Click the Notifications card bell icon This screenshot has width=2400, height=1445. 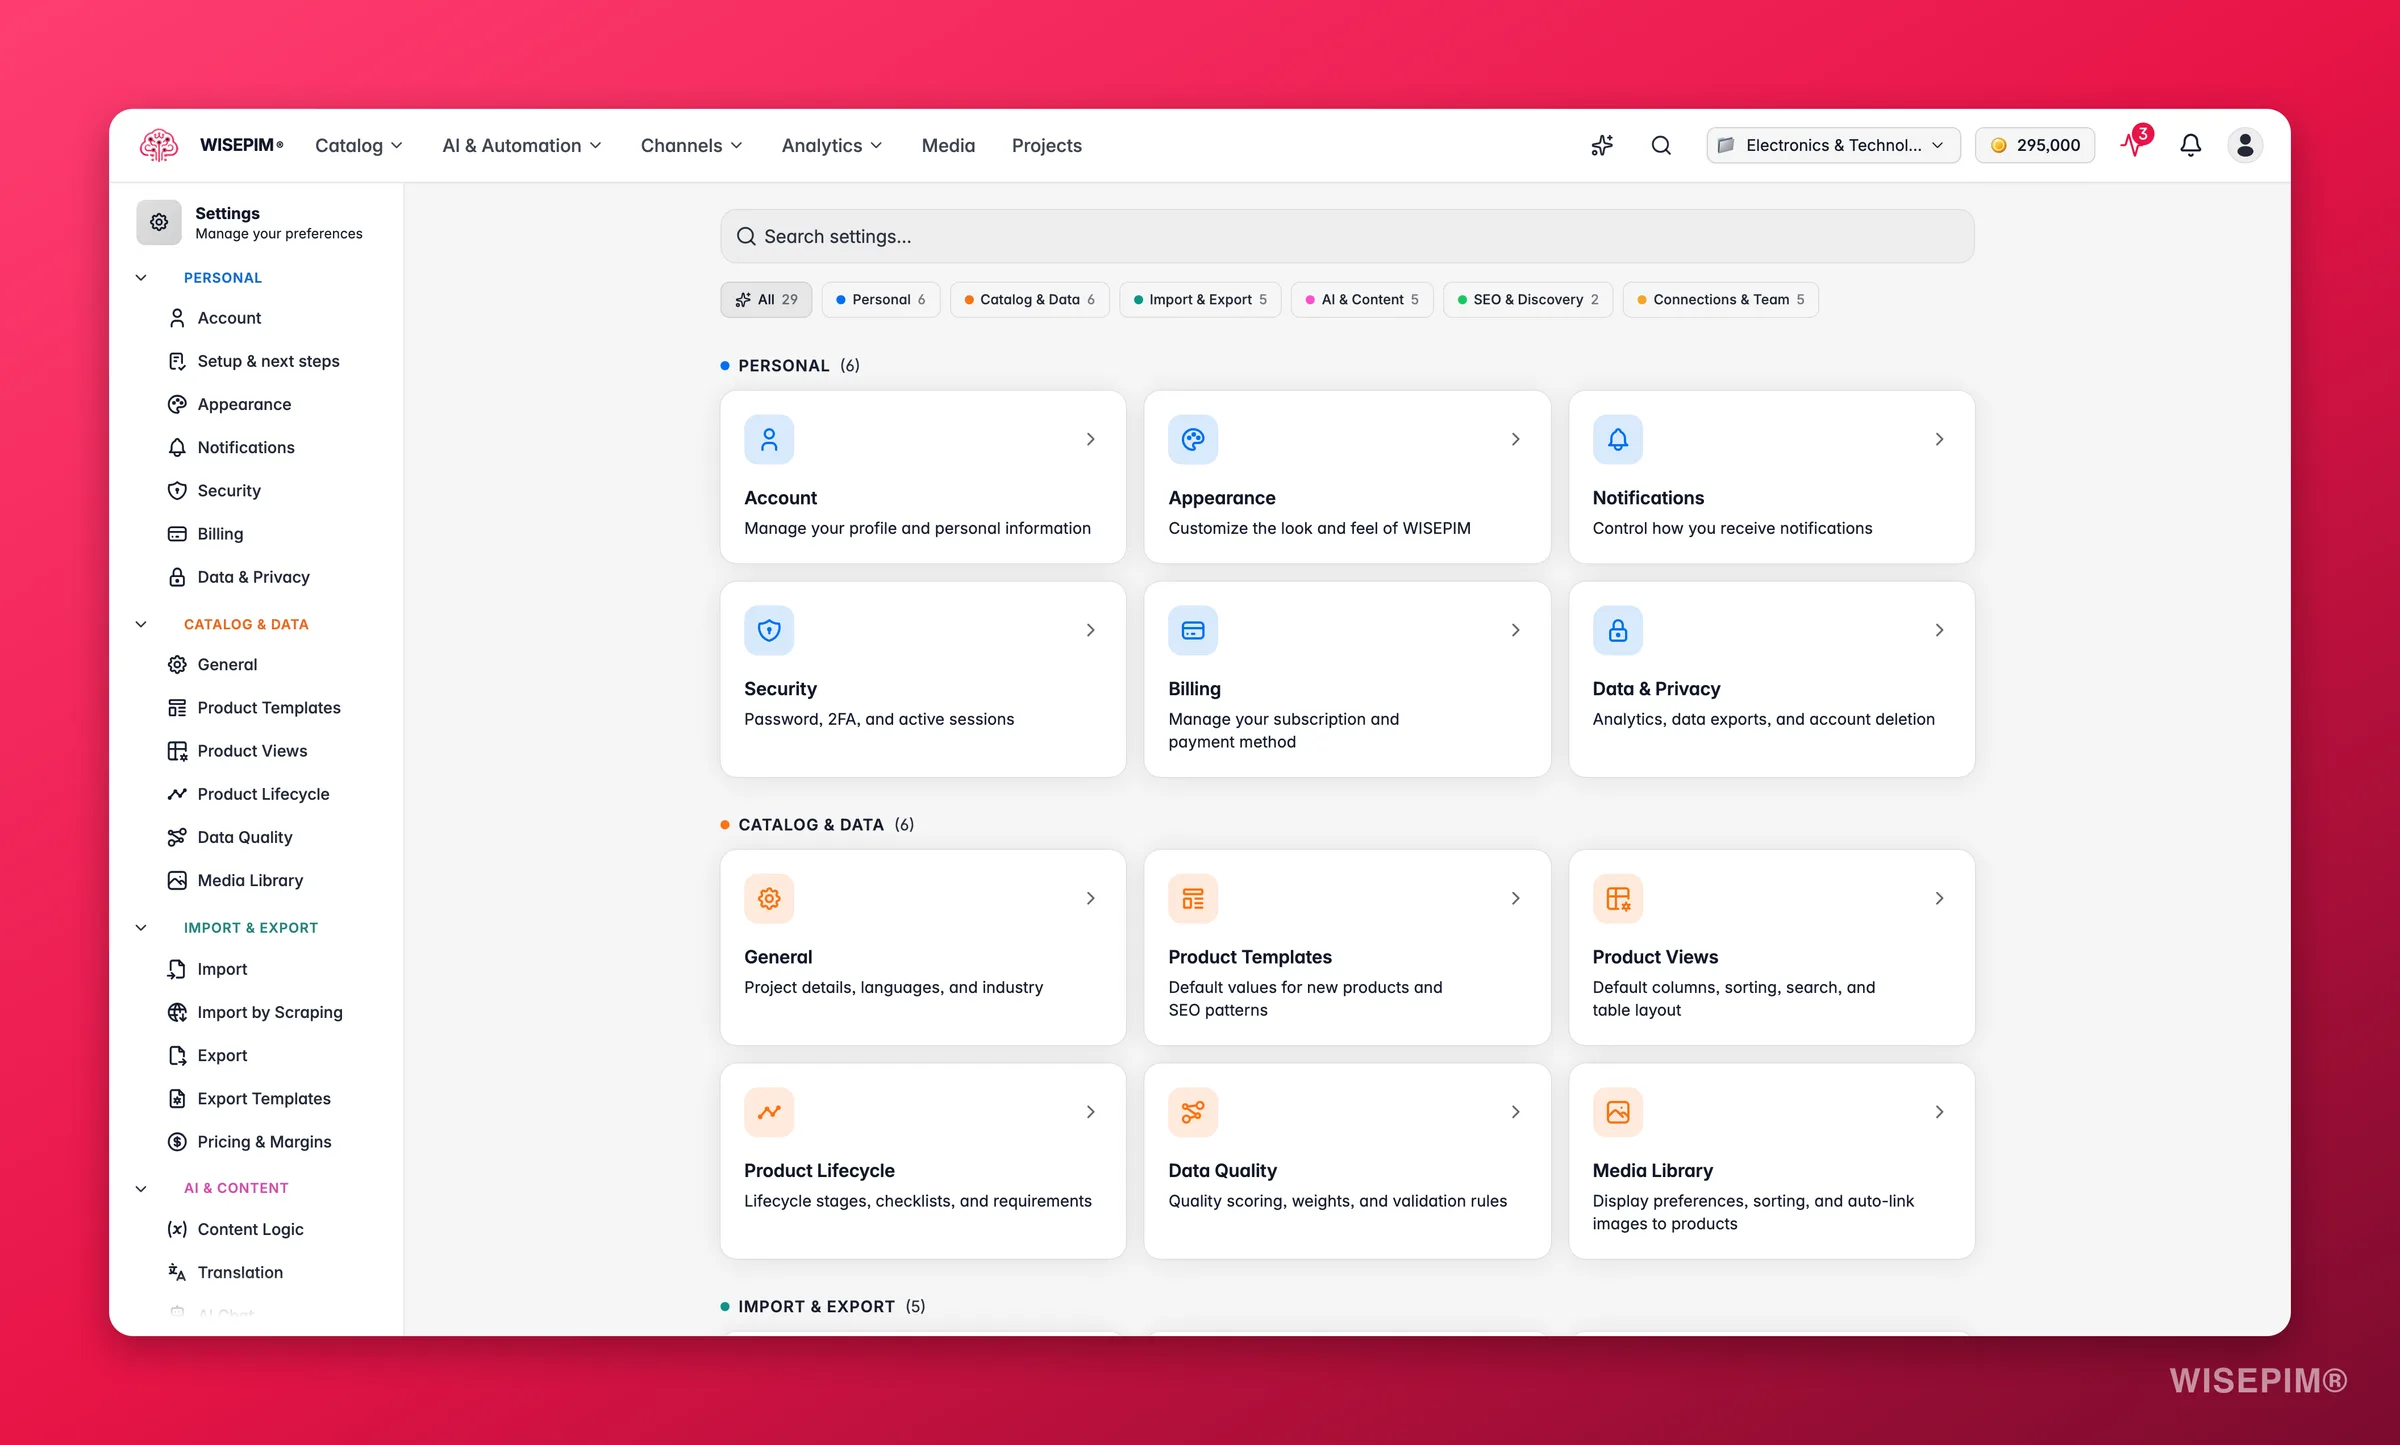pyautogui.click(x=1617, y=439)
